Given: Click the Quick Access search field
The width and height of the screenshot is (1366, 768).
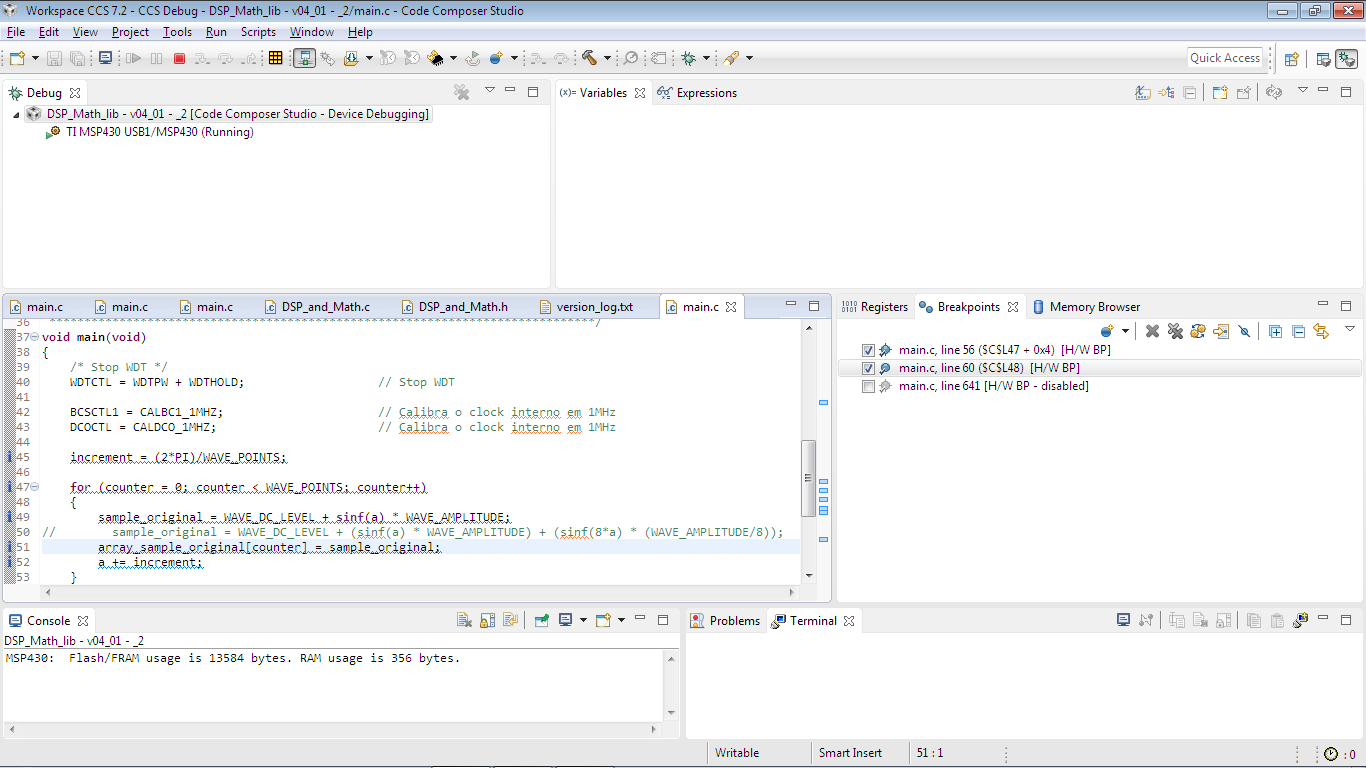Looking at the screenshot, I should click(1225, 58).
